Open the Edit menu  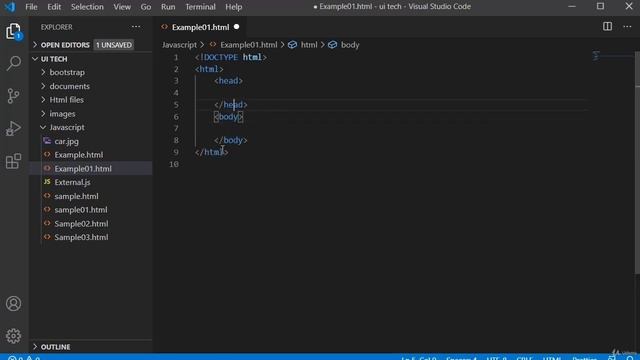54,7
